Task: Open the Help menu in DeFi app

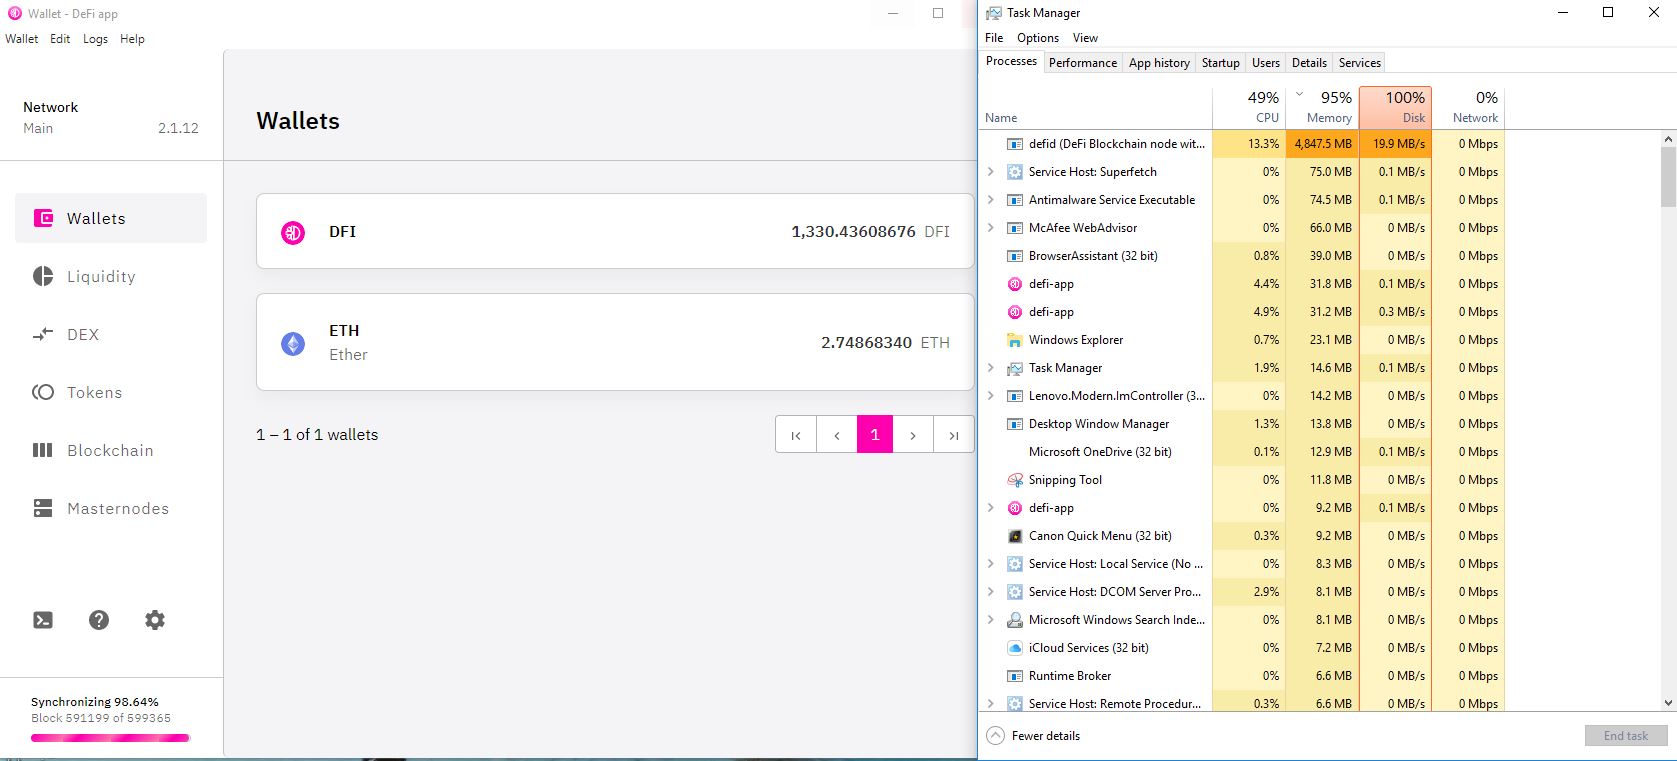Action: (x=132, y=39)
